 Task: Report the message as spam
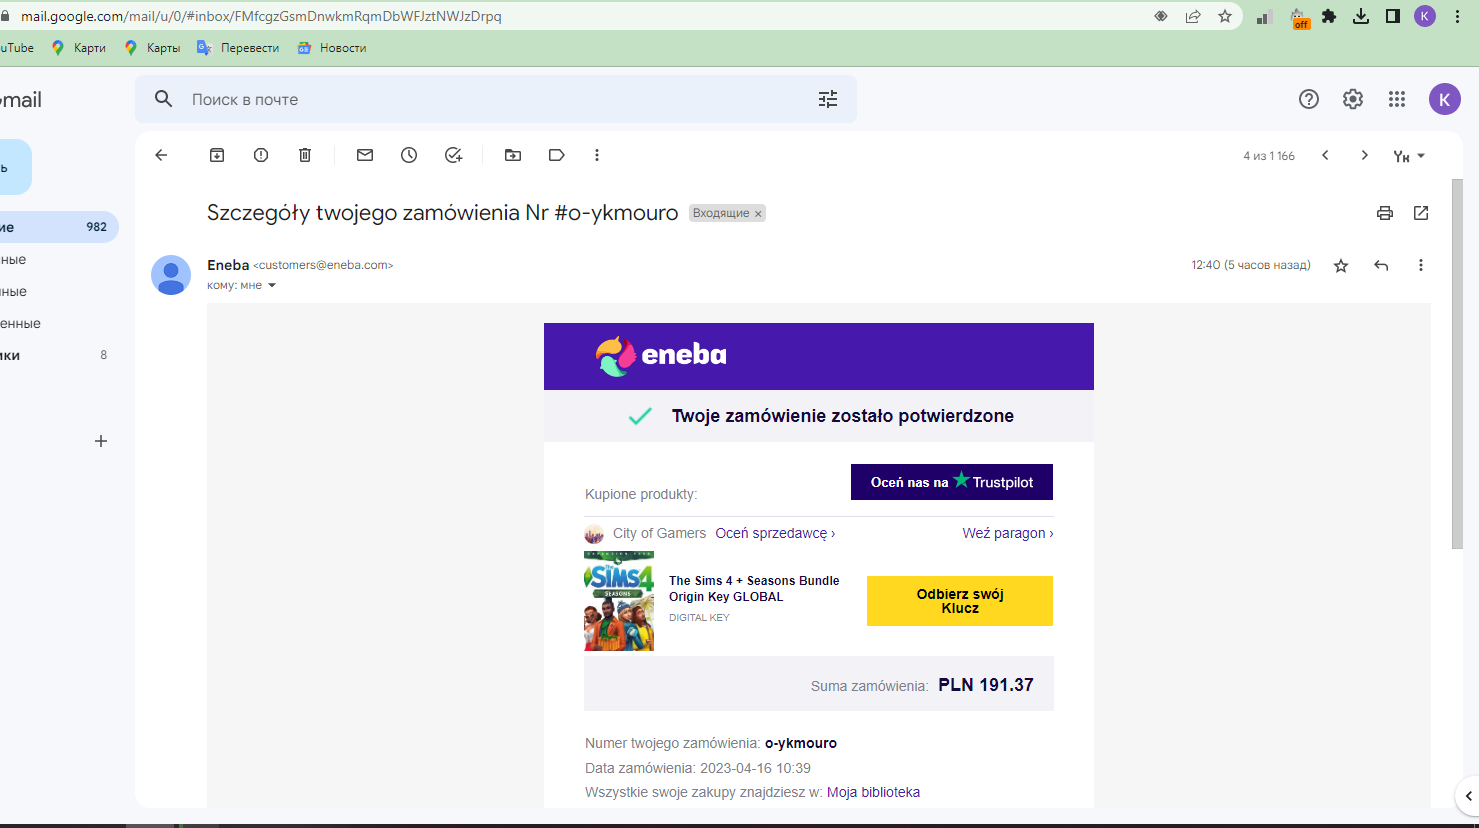click(261, 155)
